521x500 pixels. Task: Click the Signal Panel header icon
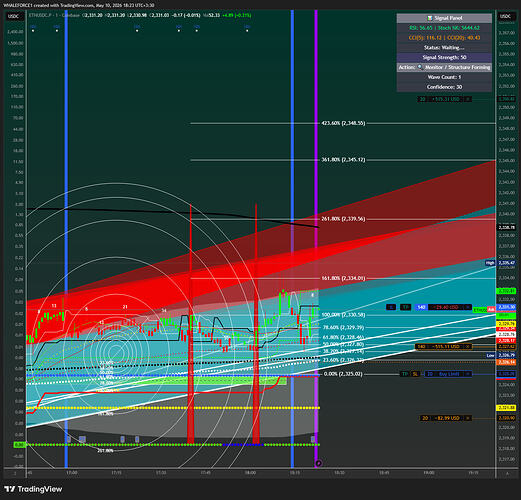[x=430, y=18]
